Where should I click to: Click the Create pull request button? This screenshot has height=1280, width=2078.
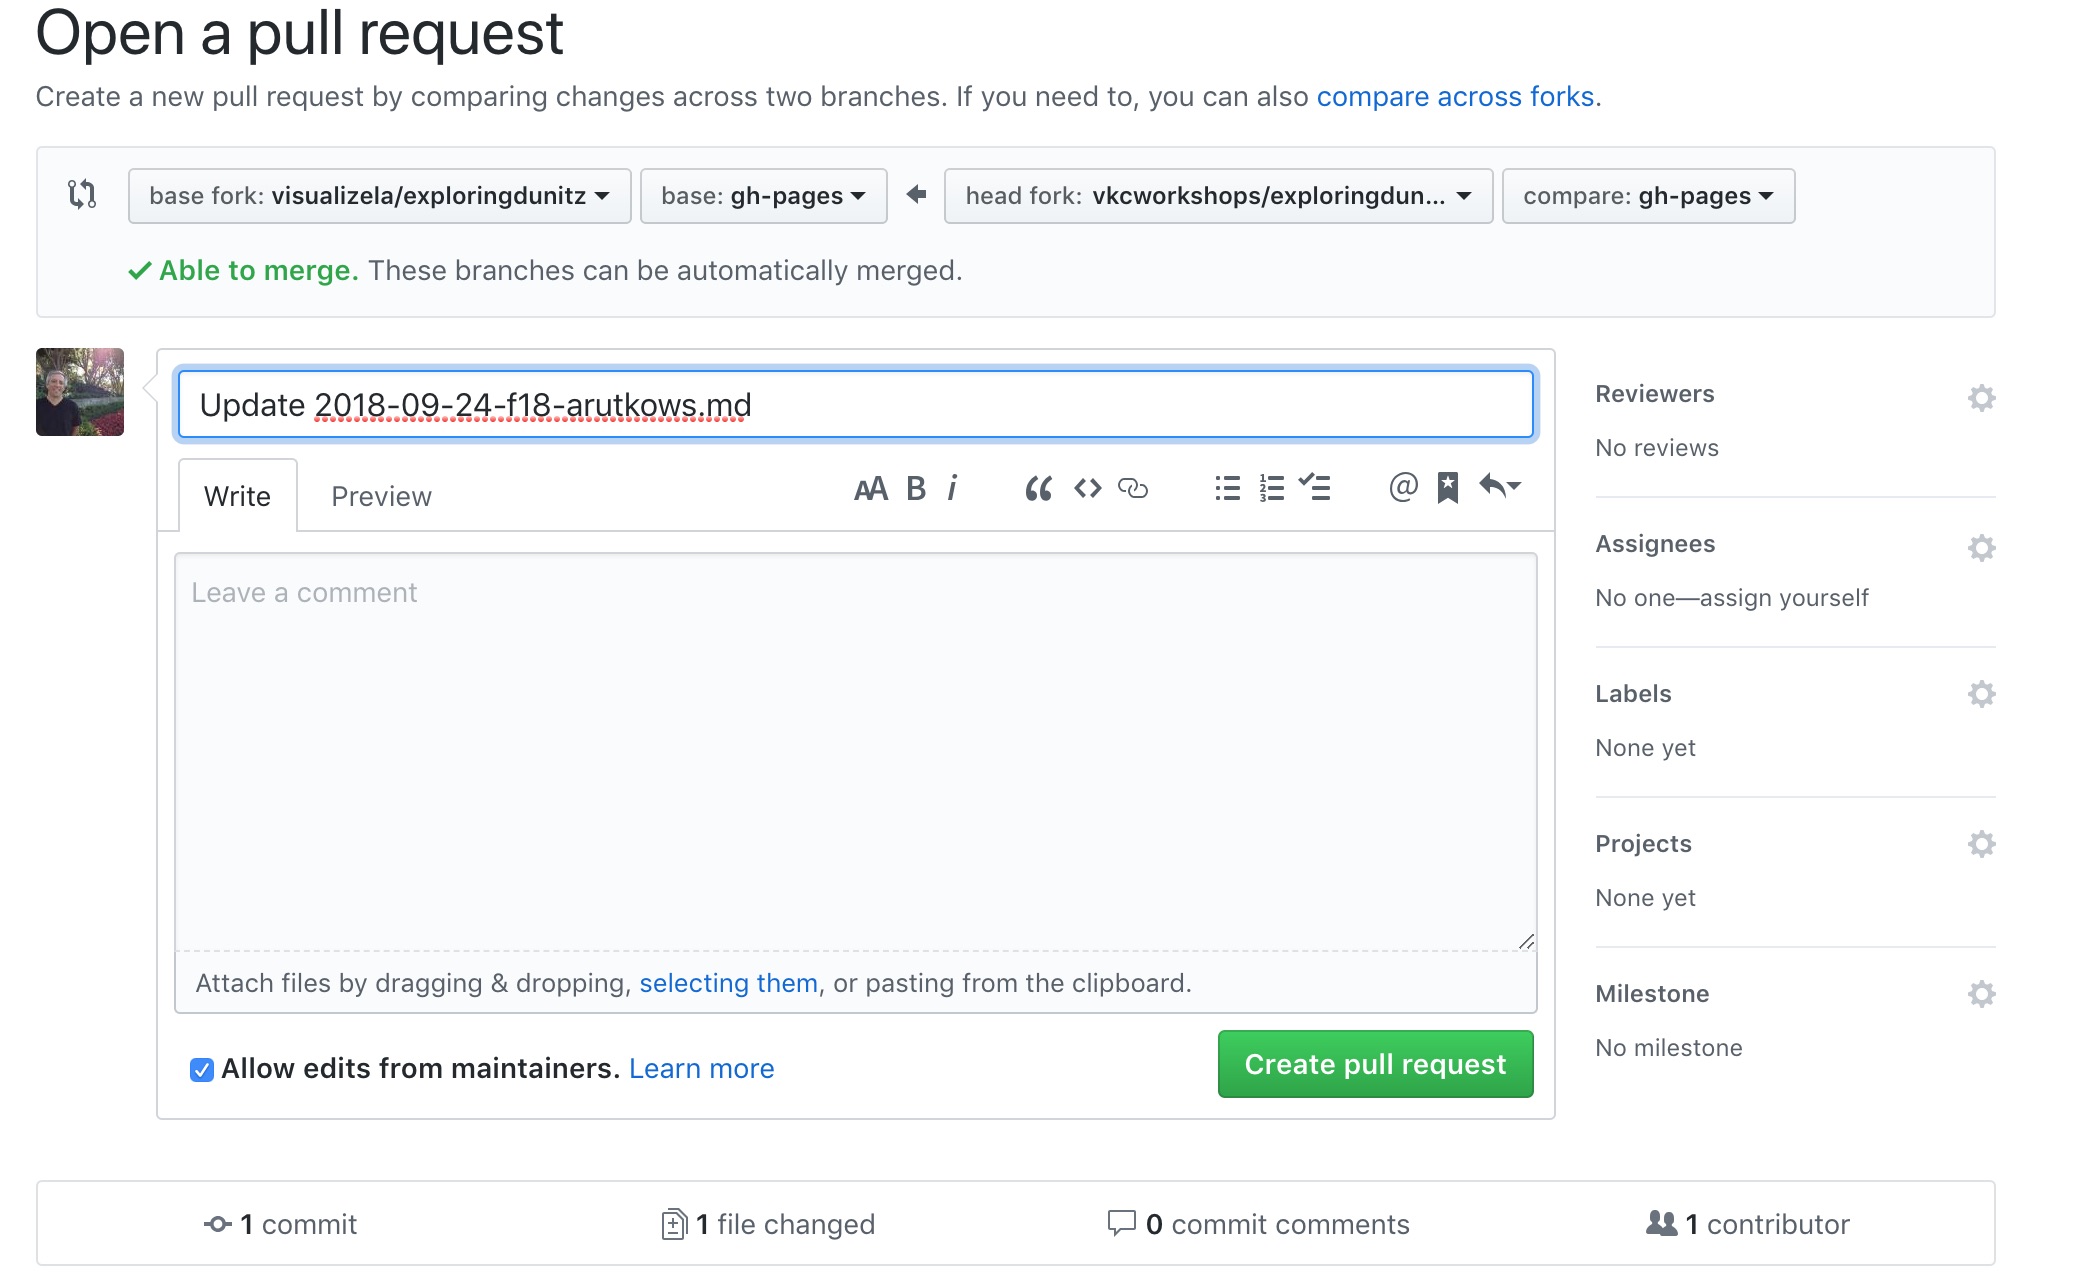pyautogui.click(x=1374, y=1064)
